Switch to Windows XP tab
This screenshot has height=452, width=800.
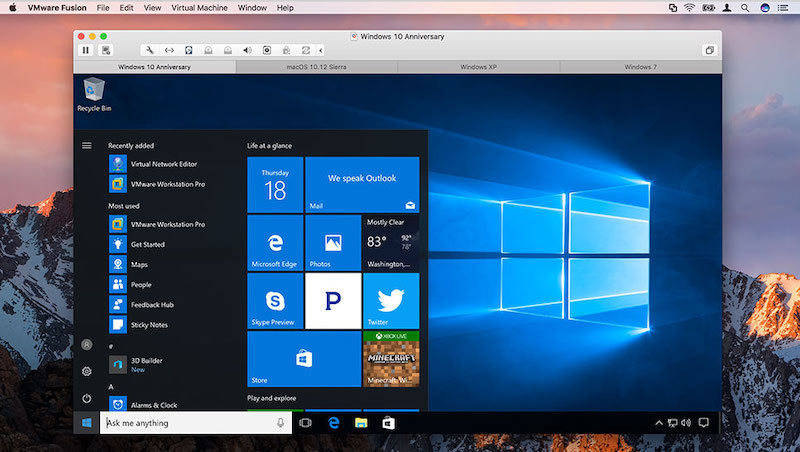[478, 67]
